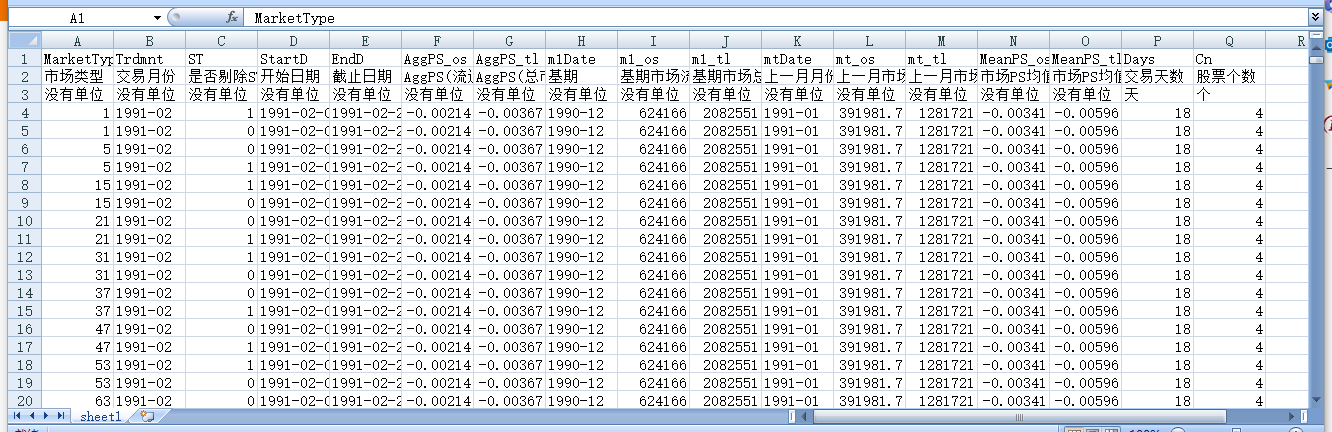This screenshot has height=432, width=1332.
Task: Select column N header
Action: coord(1013,41)
